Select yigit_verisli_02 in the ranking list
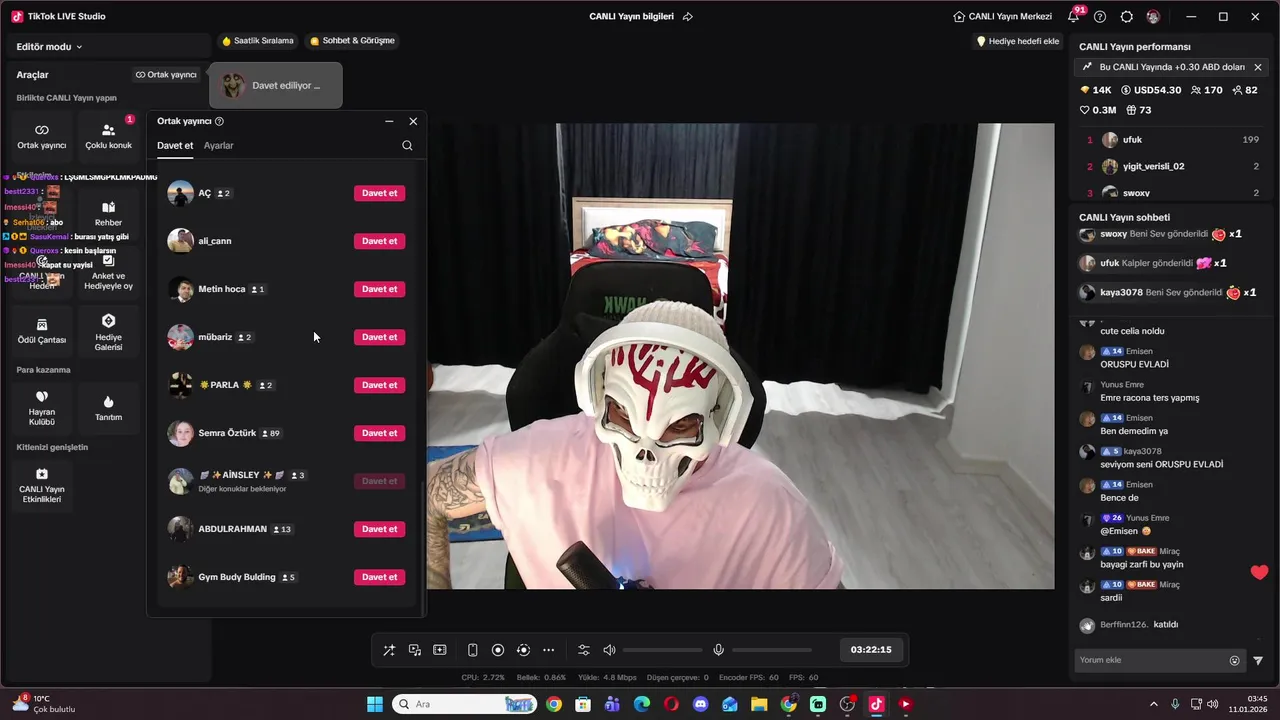Viewport: 1280px width, 720px height. pyautogui.click(x=1172, y=166)
